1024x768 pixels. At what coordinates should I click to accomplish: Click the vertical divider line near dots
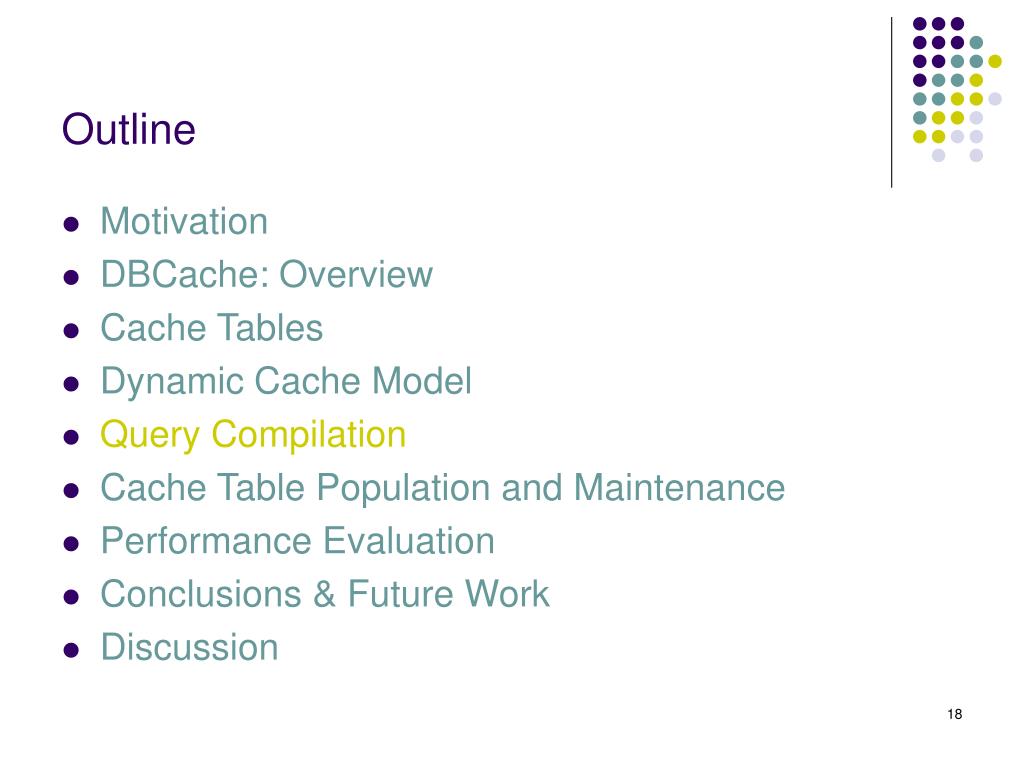(x=891, y=103)
